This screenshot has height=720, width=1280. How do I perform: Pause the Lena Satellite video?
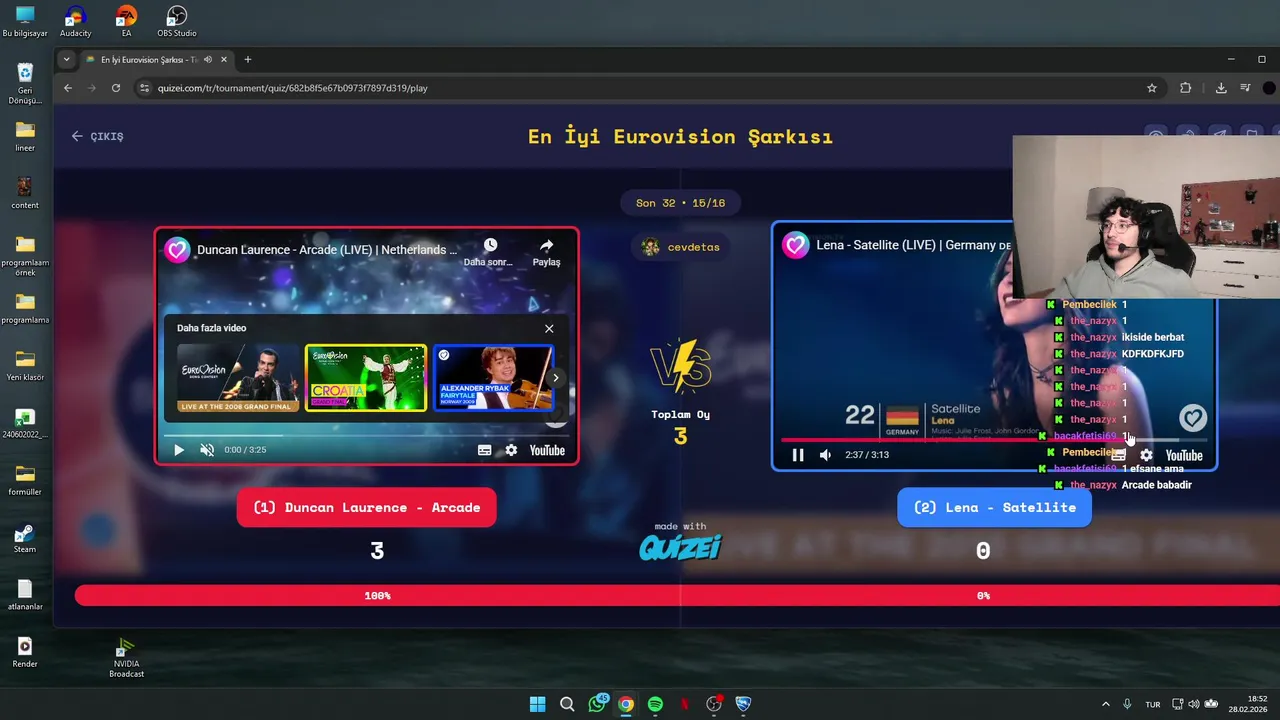(798, 455)
